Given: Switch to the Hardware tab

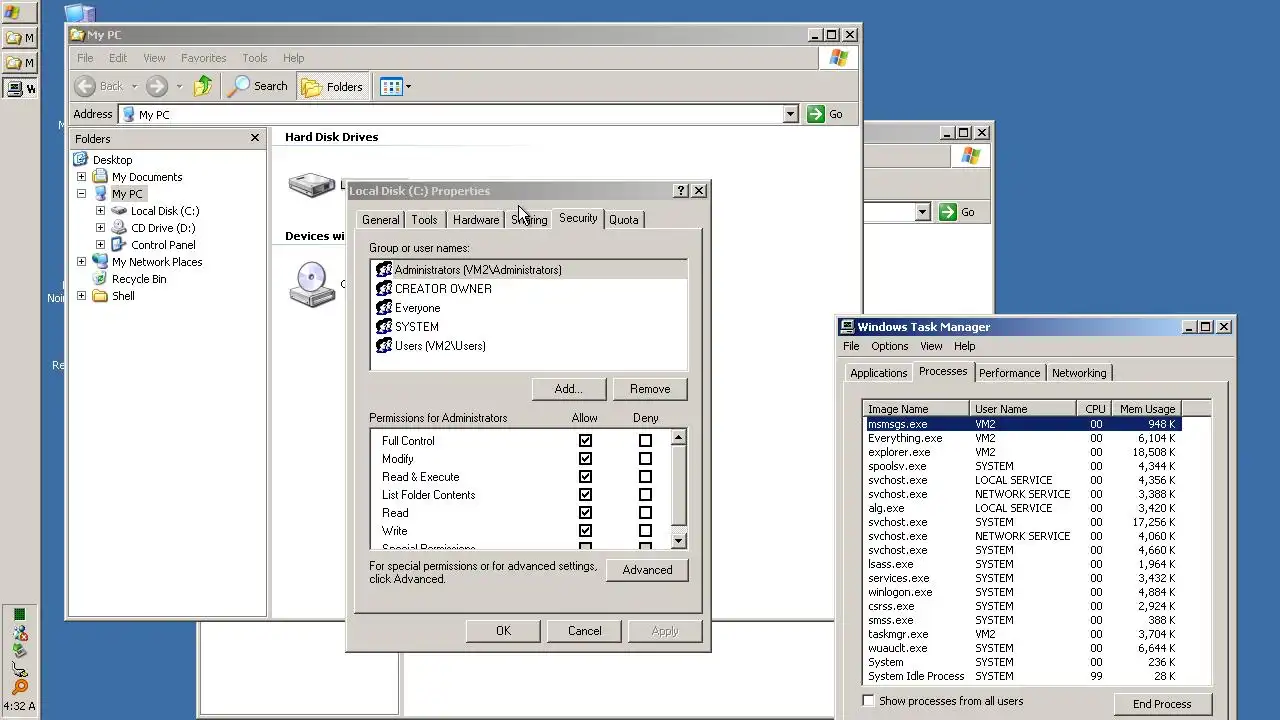Looking at the screenshot, I should 475,220.
